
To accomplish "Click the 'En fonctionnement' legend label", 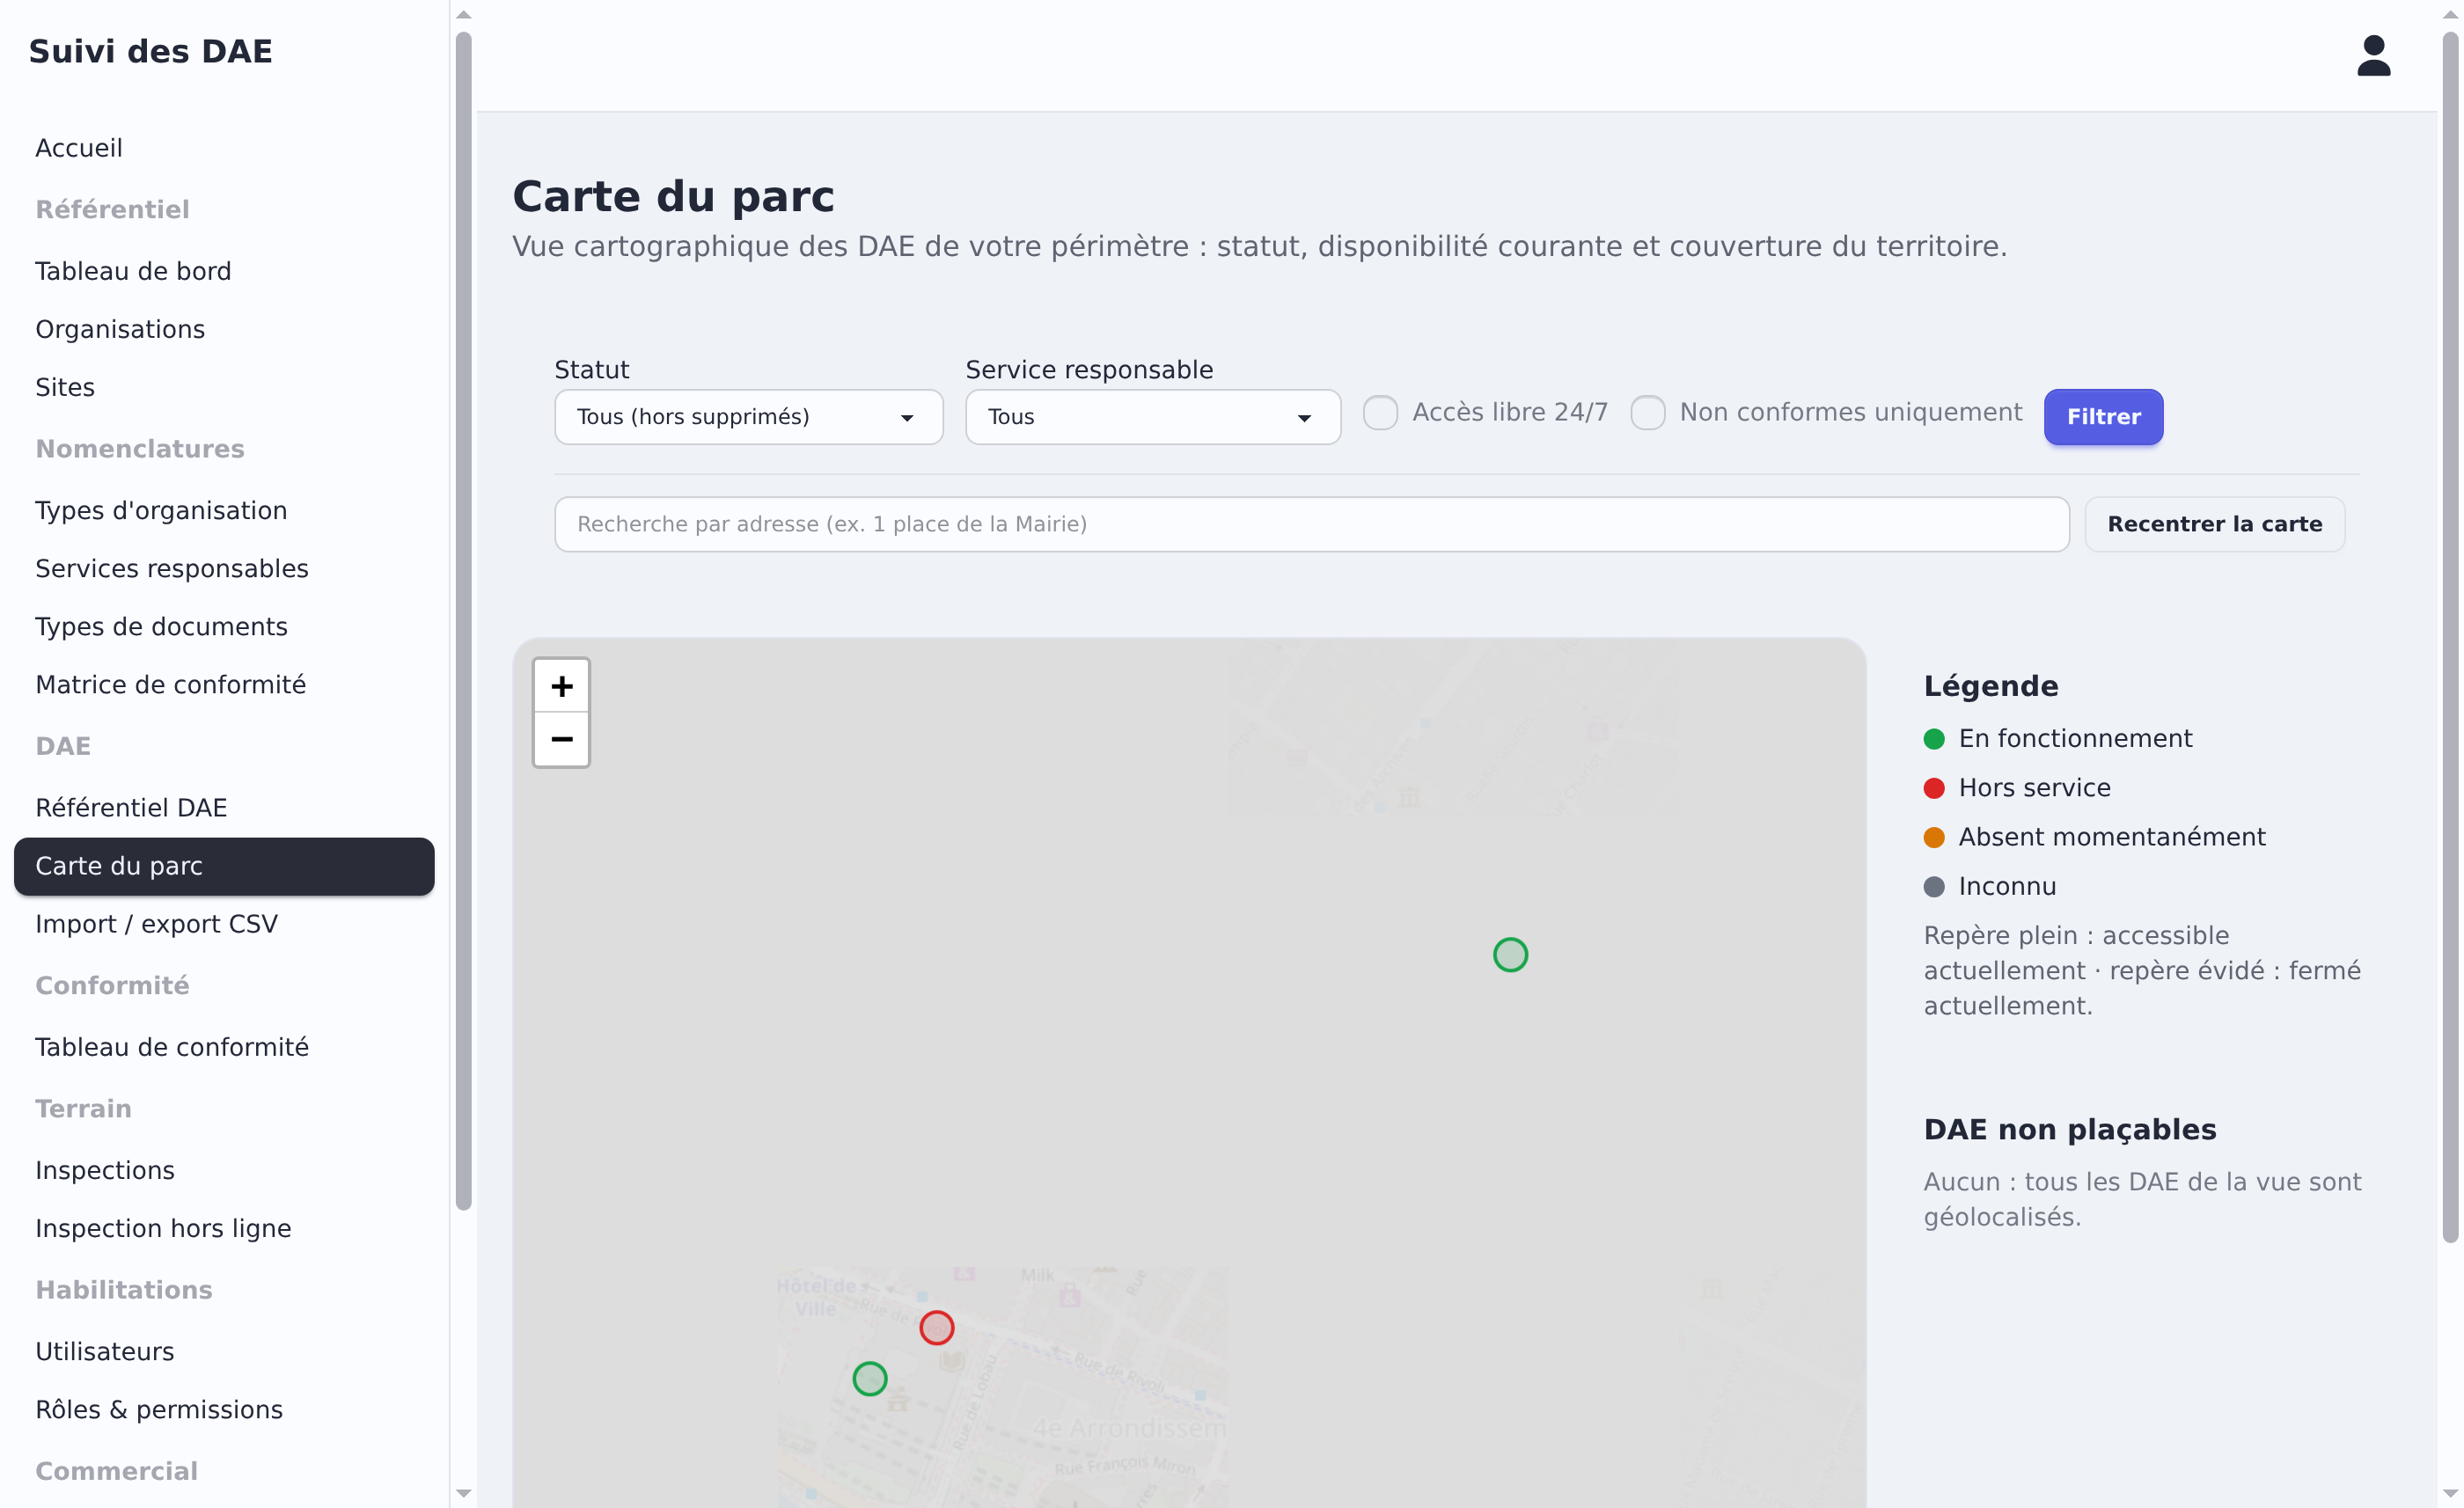I will 2075,738.
